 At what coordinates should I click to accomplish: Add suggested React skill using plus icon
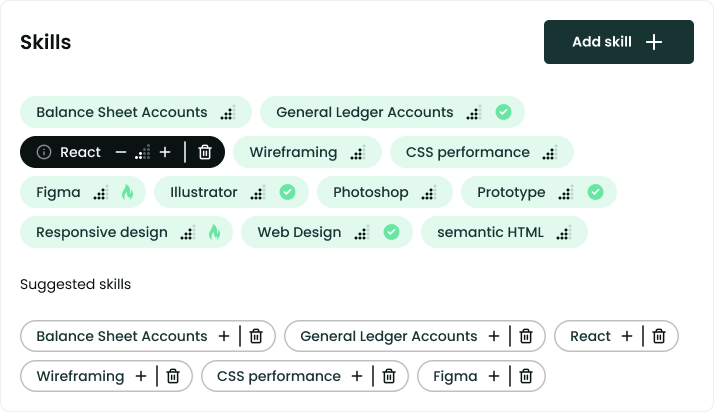(x=627, y=336)
